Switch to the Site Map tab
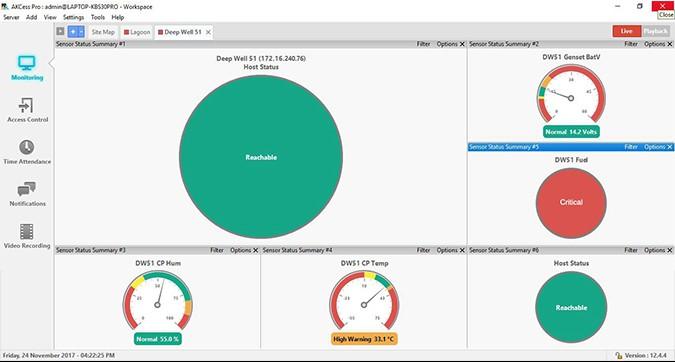The height and width of the screenshot is (362, 675). tap(103, 32)
